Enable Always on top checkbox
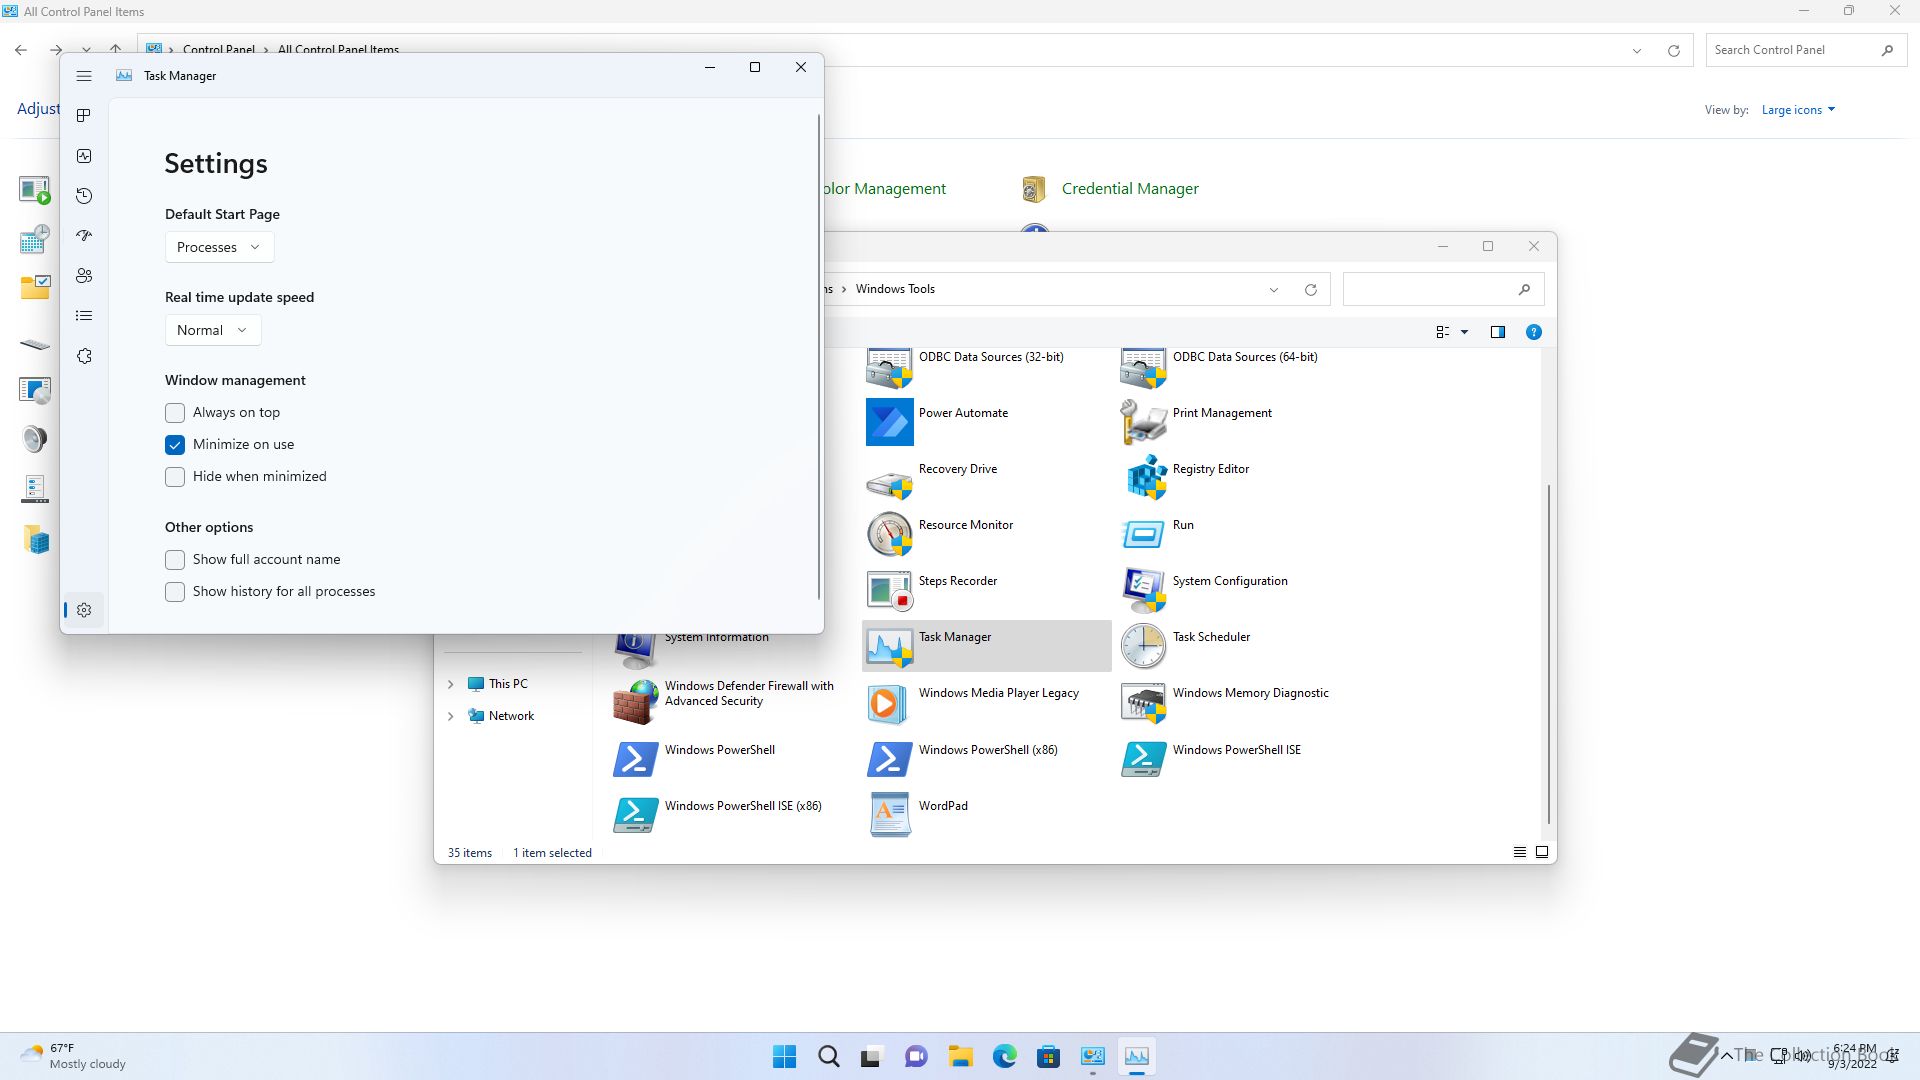Image resolution: width=1920 pixels, height=1080 pixels. coord(175,413)
